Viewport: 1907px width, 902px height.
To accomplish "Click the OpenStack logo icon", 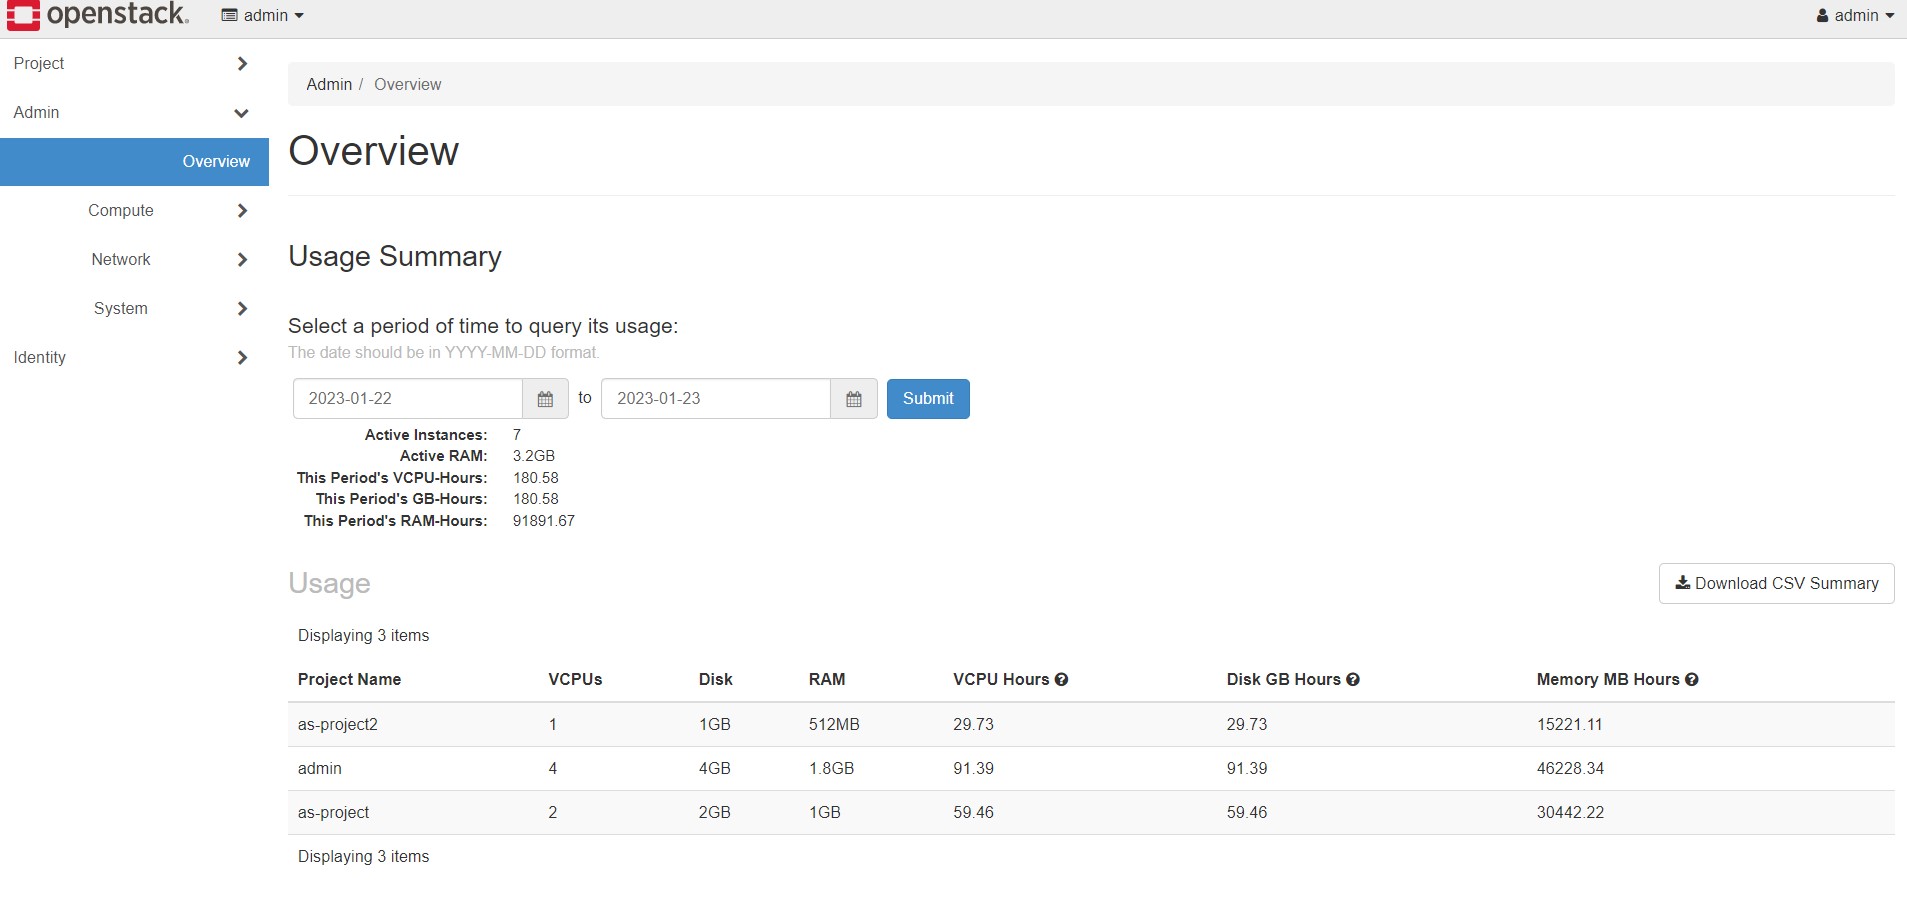I will (23, 15).
